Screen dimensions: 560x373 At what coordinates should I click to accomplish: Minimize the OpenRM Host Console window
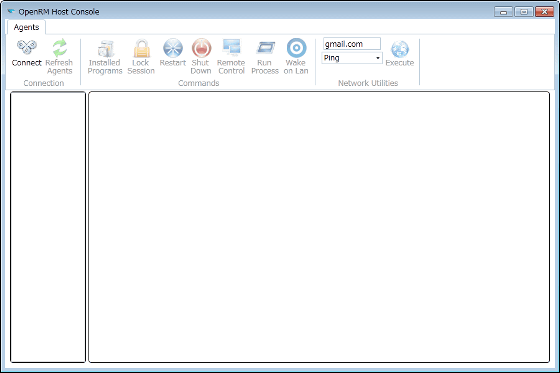(504, 12)
